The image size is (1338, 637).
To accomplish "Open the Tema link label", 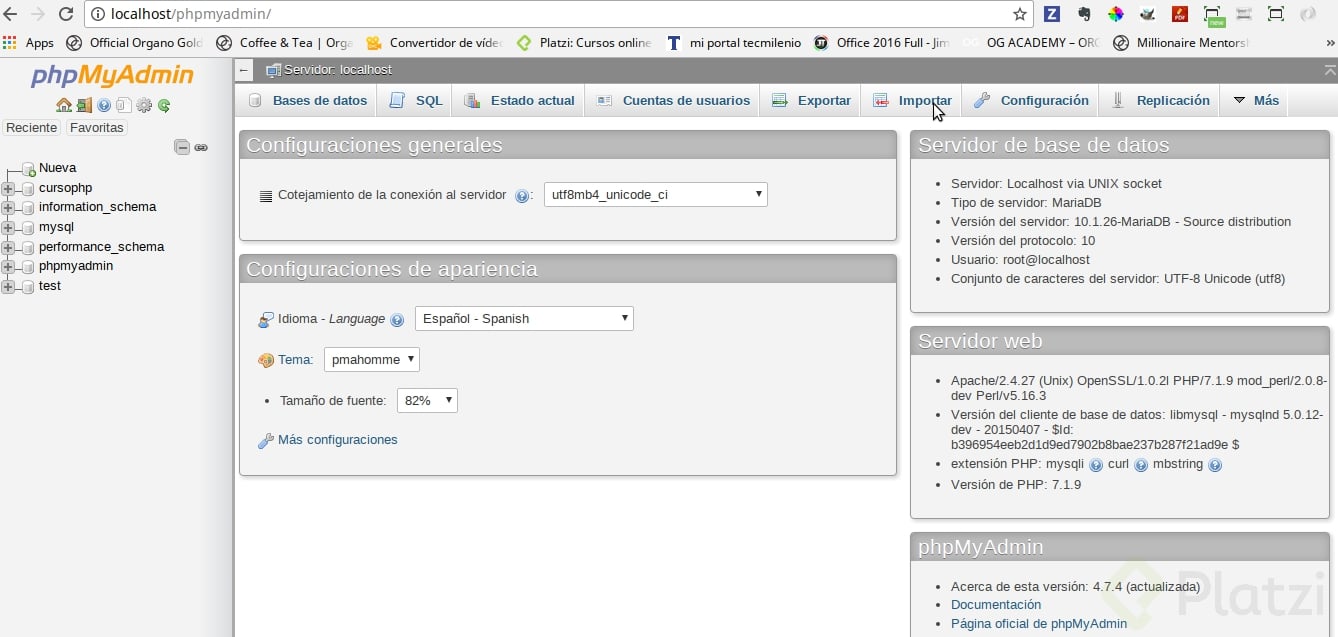I will (295, 359).
